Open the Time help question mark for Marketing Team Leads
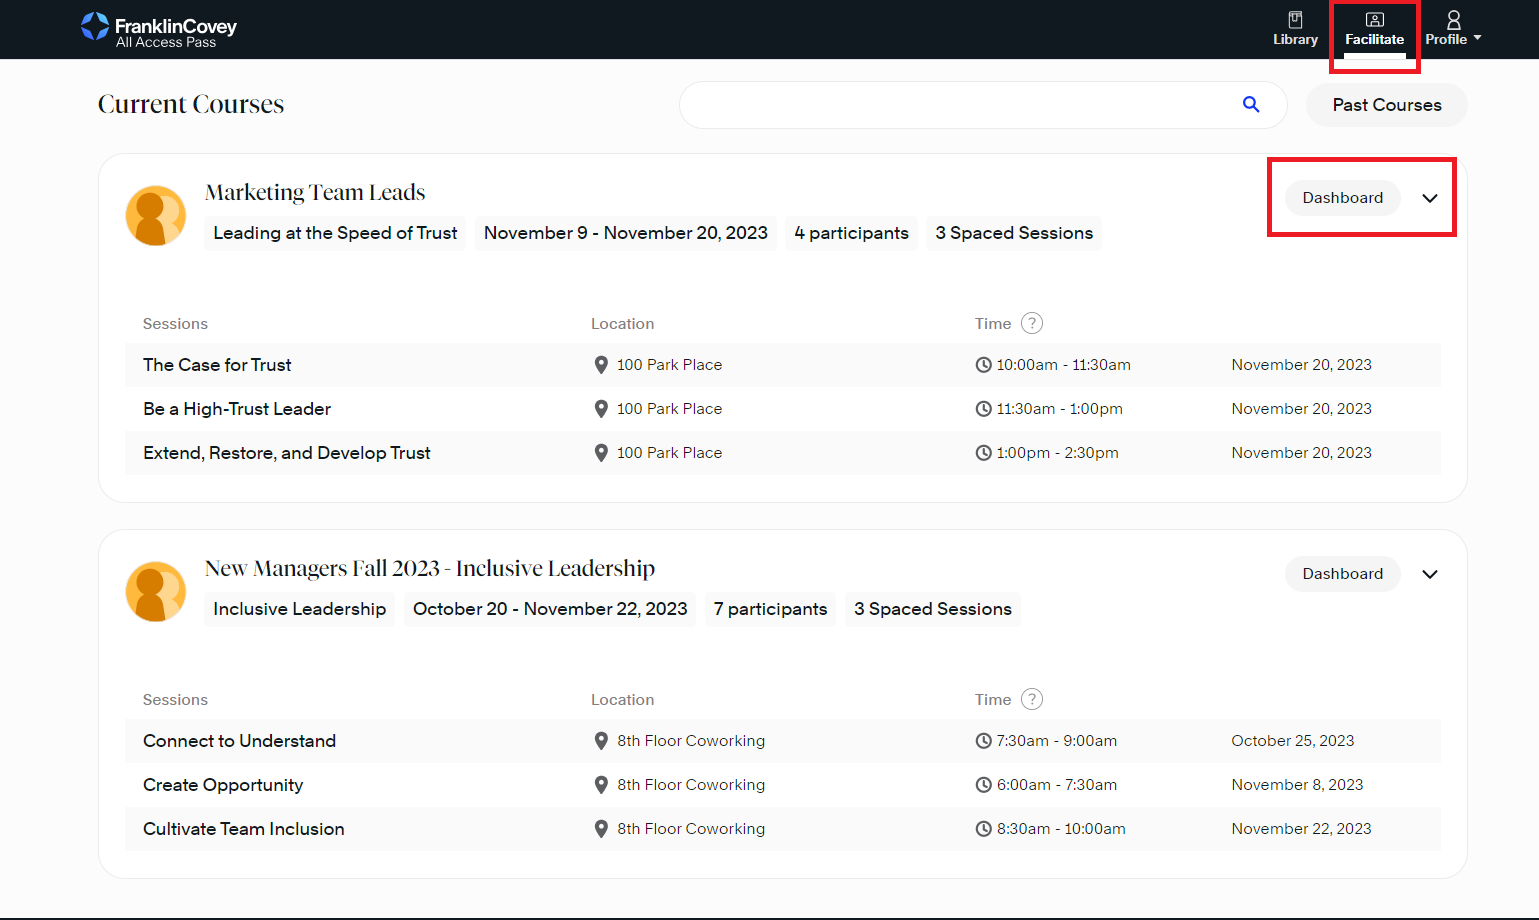This screenshot has height=920, width=1539. click(x=1032, y=323)
